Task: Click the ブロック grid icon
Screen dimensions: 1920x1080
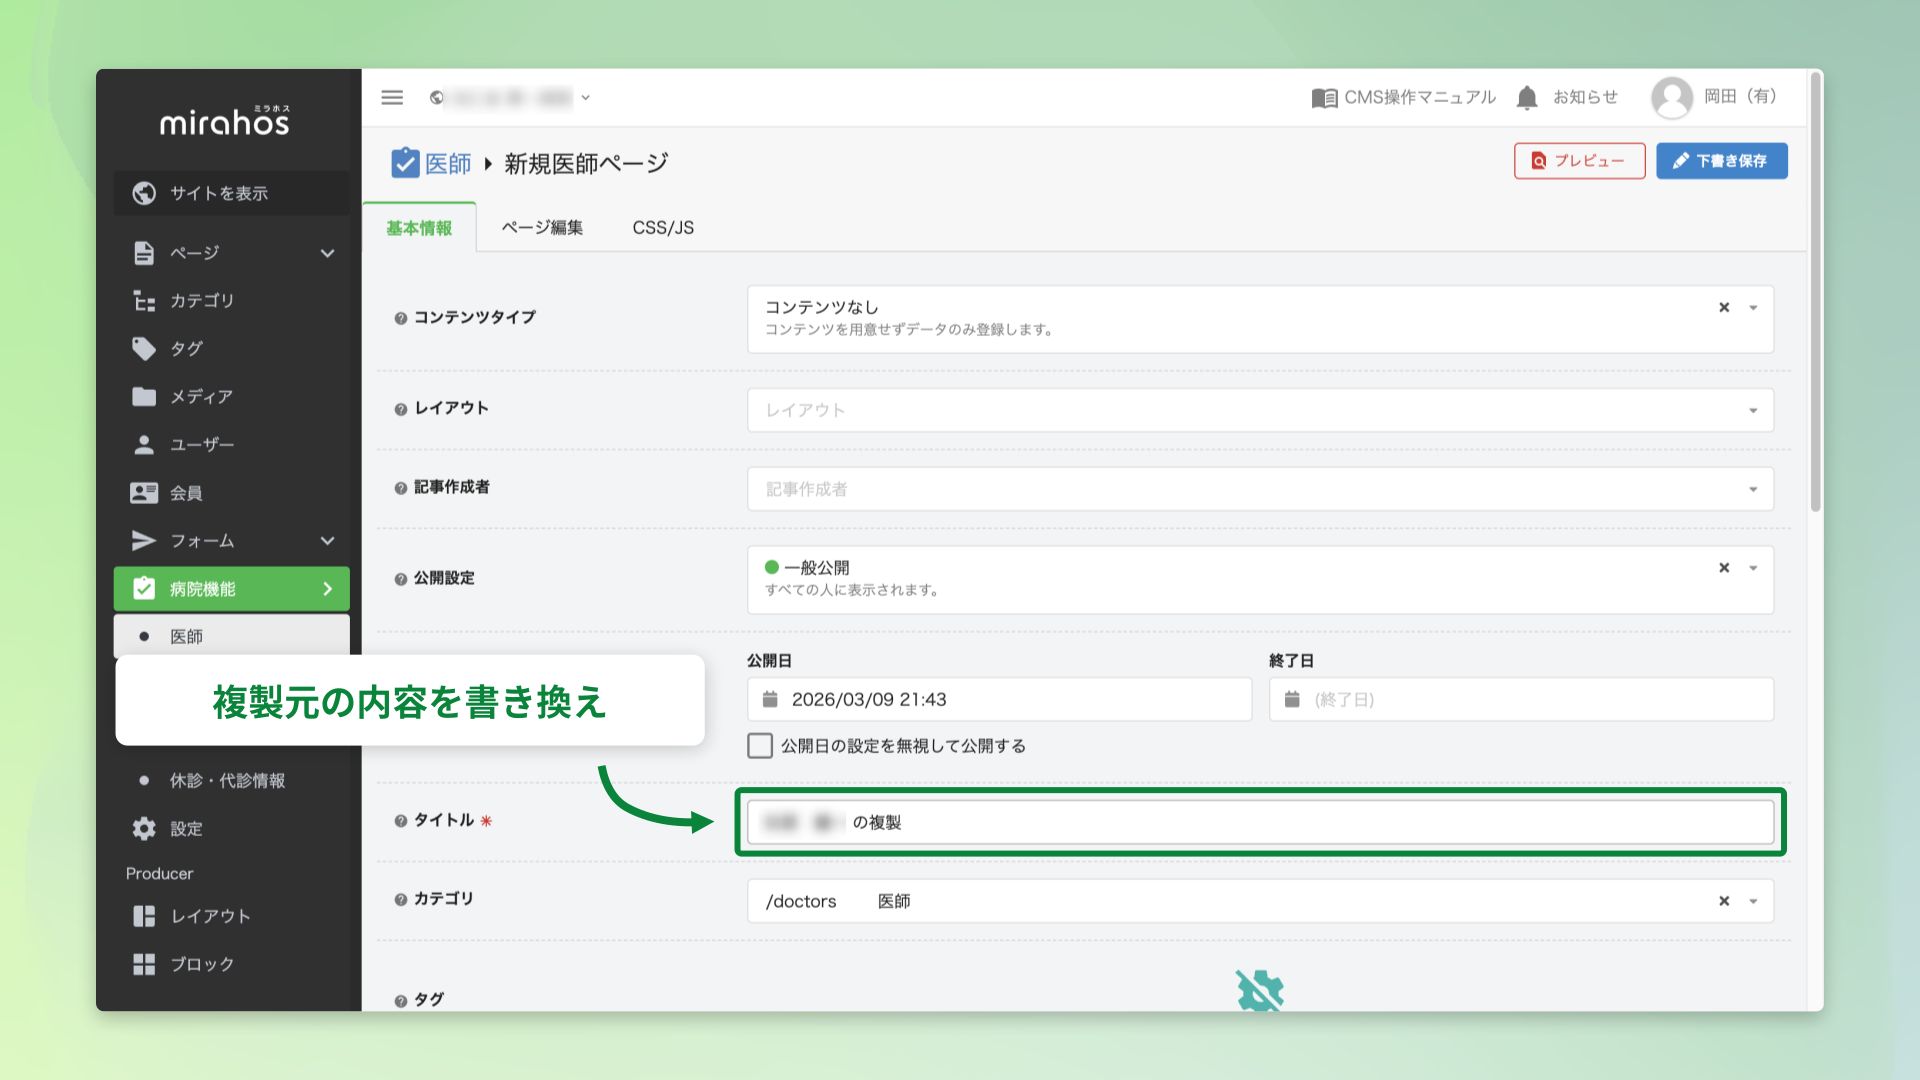Action: click(144, 964)
